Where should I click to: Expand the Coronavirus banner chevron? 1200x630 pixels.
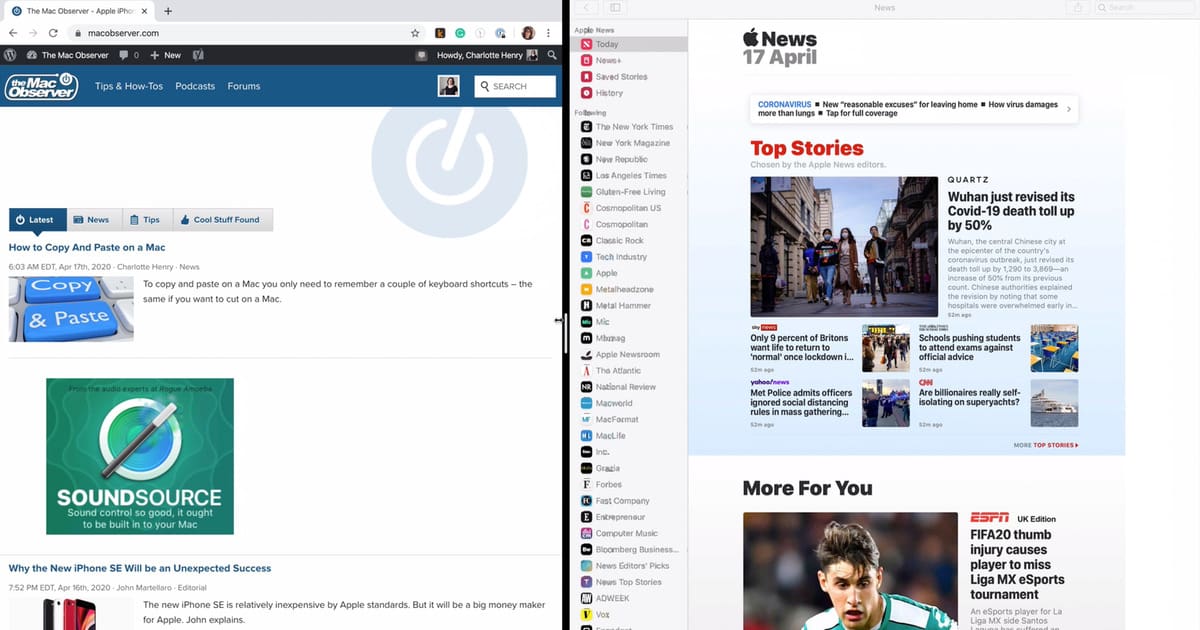coord(1068,109)
